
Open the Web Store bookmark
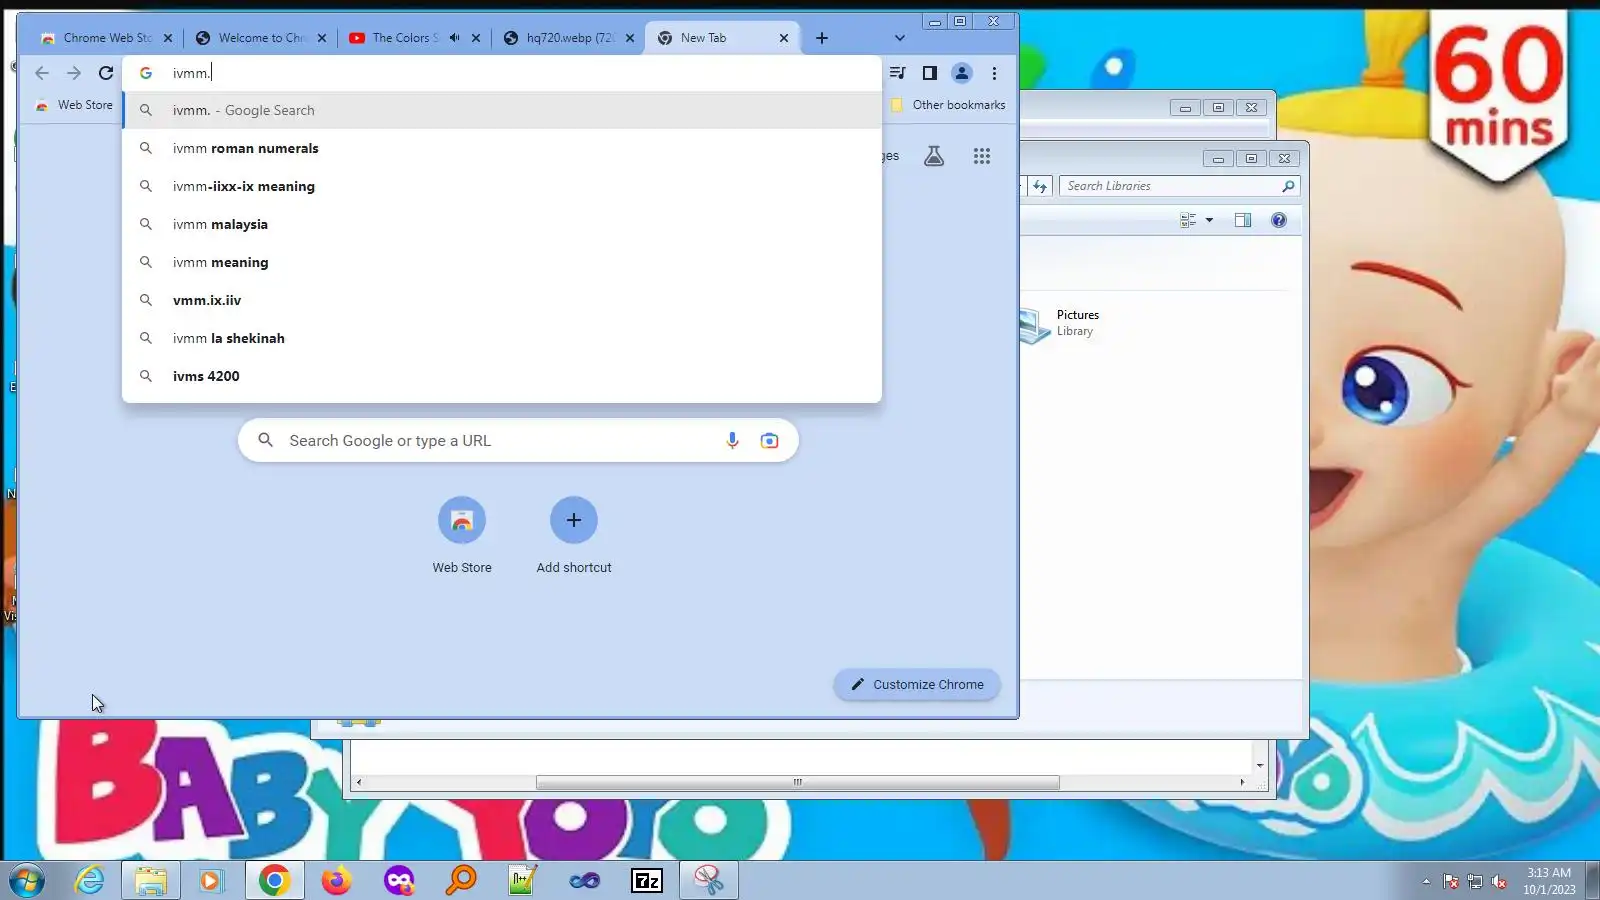pos(74,105)
